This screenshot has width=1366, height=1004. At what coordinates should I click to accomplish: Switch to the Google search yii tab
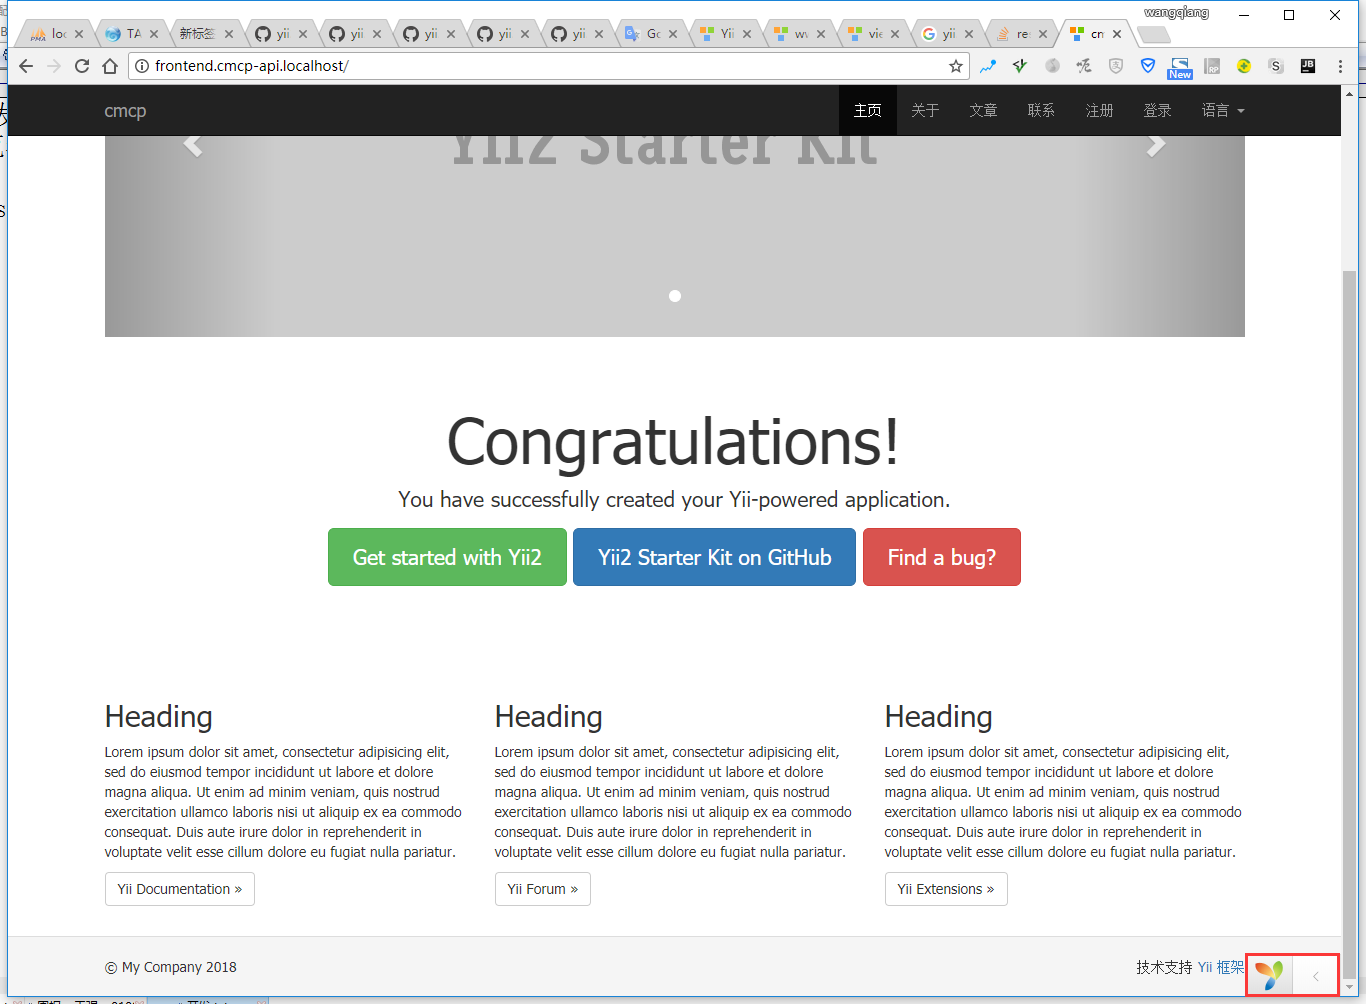pyautogui.click(x=940, y=34)
